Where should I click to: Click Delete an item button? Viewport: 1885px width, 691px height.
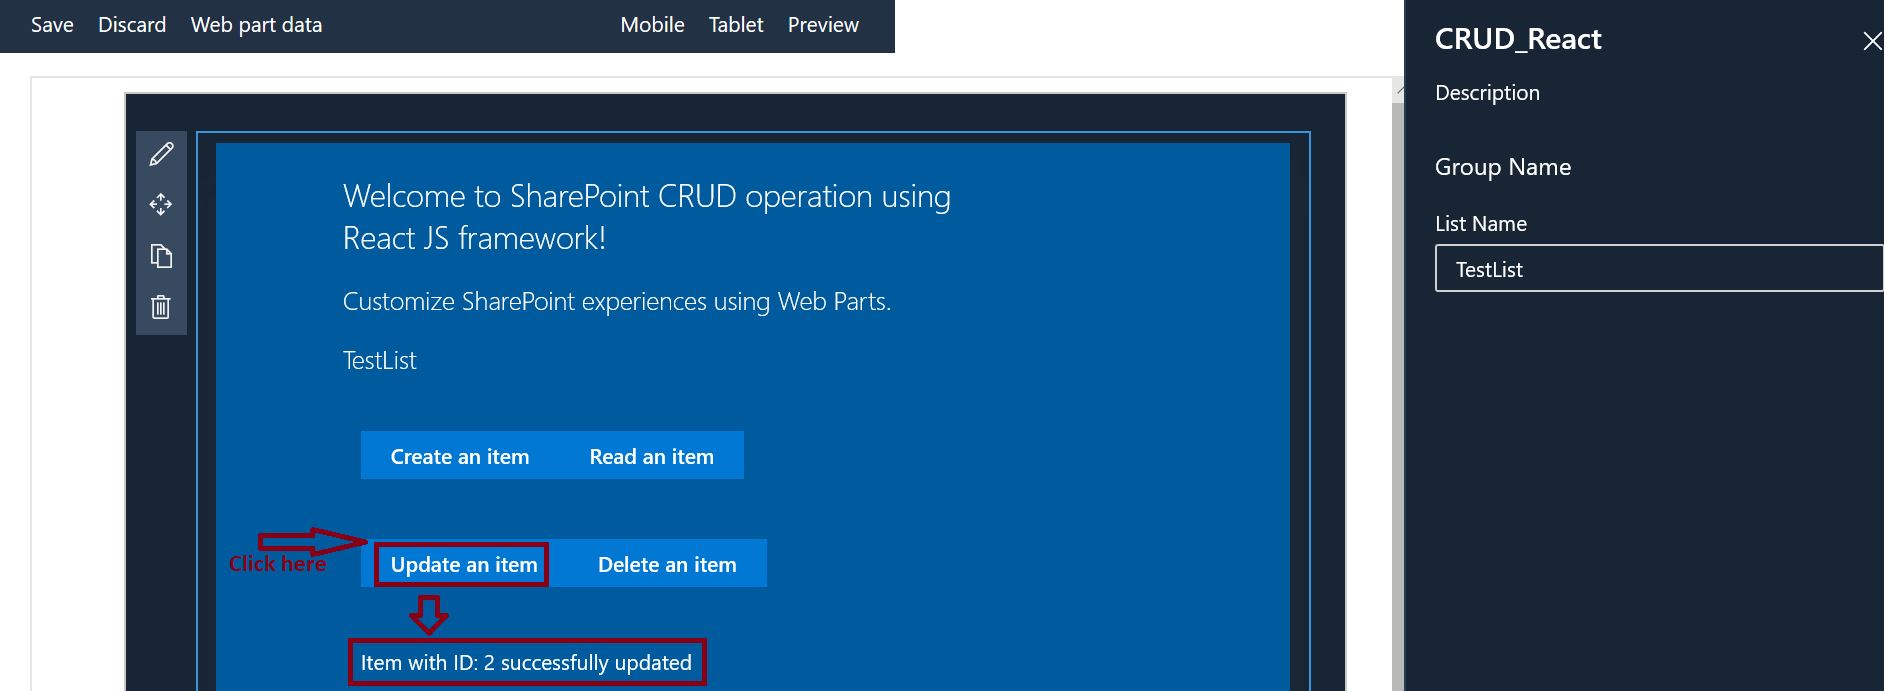tap(667, 564)
